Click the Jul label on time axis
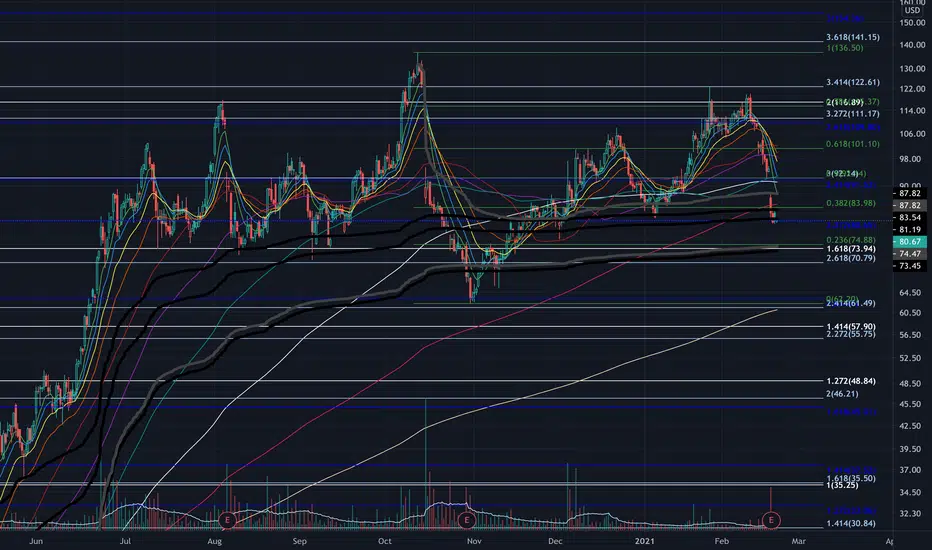Viewport: 932px width, 550px height. 125,541
